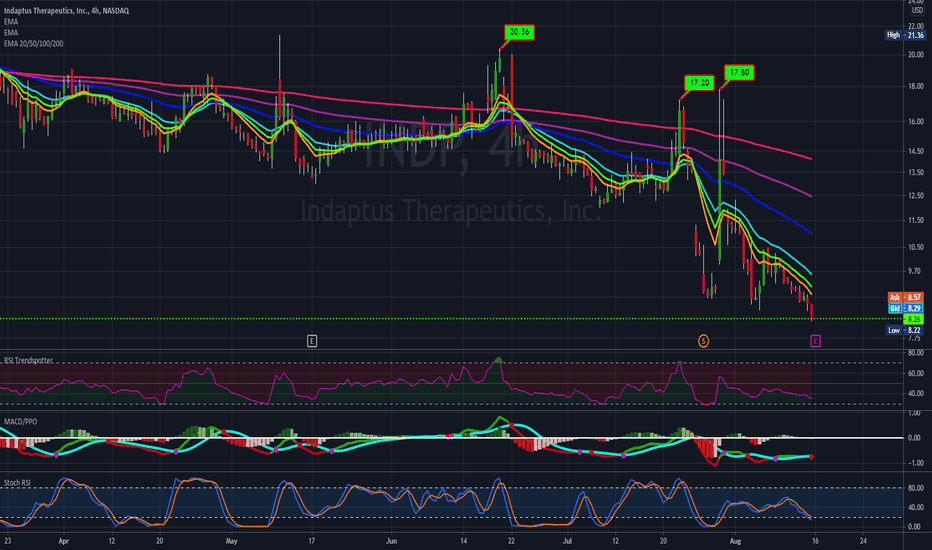Click the Low 8.22 price label
Image resolution: width=932 pixels, height=550 pixels.
(905, 331)
